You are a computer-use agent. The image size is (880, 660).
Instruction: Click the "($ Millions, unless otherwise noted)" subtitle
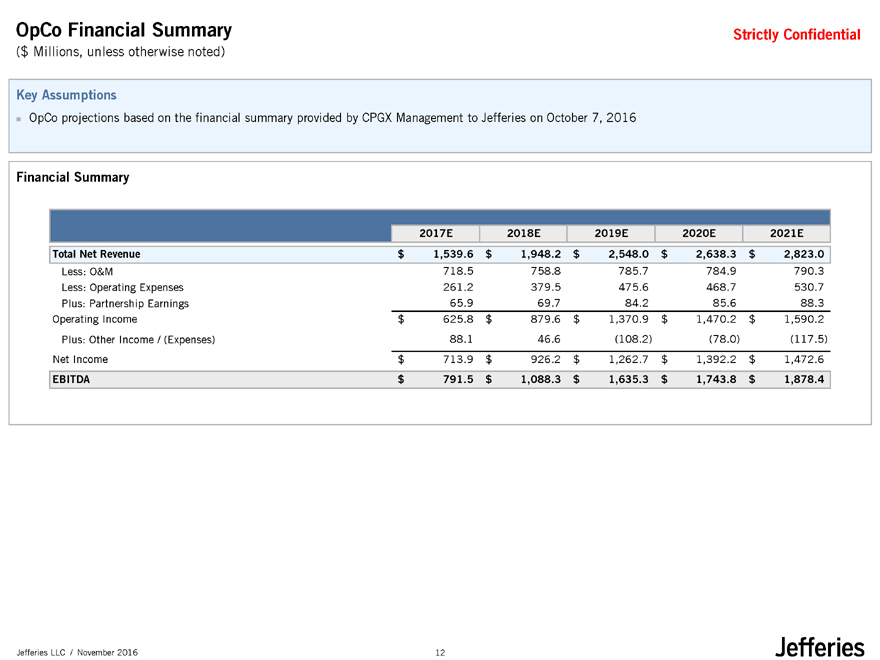pos(121,52)
